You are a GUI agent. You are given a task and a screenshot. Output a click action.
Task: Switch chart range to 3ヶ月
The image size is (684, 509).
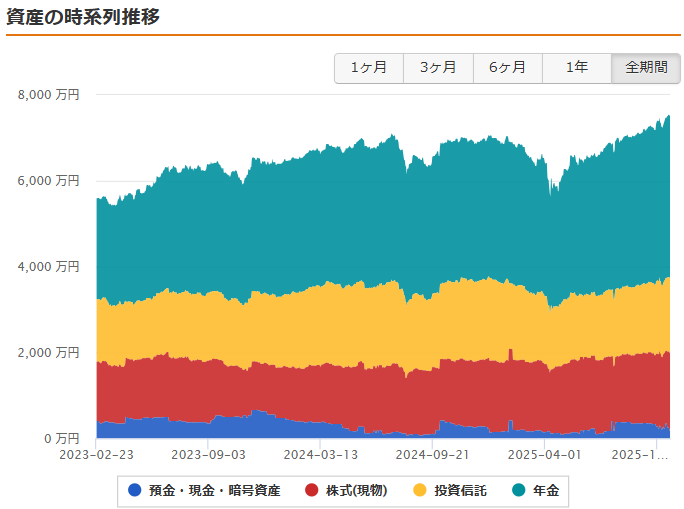click(x=438, y=68)
